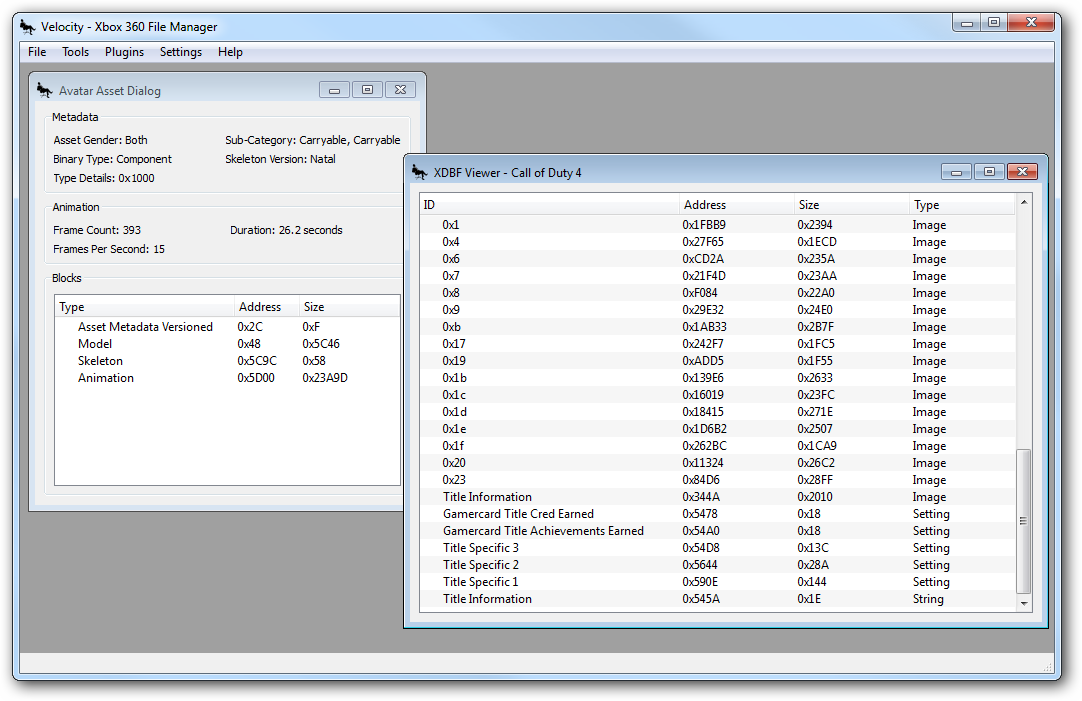
Task: Select the 0x1 image entry
Action: pos(718,225)
